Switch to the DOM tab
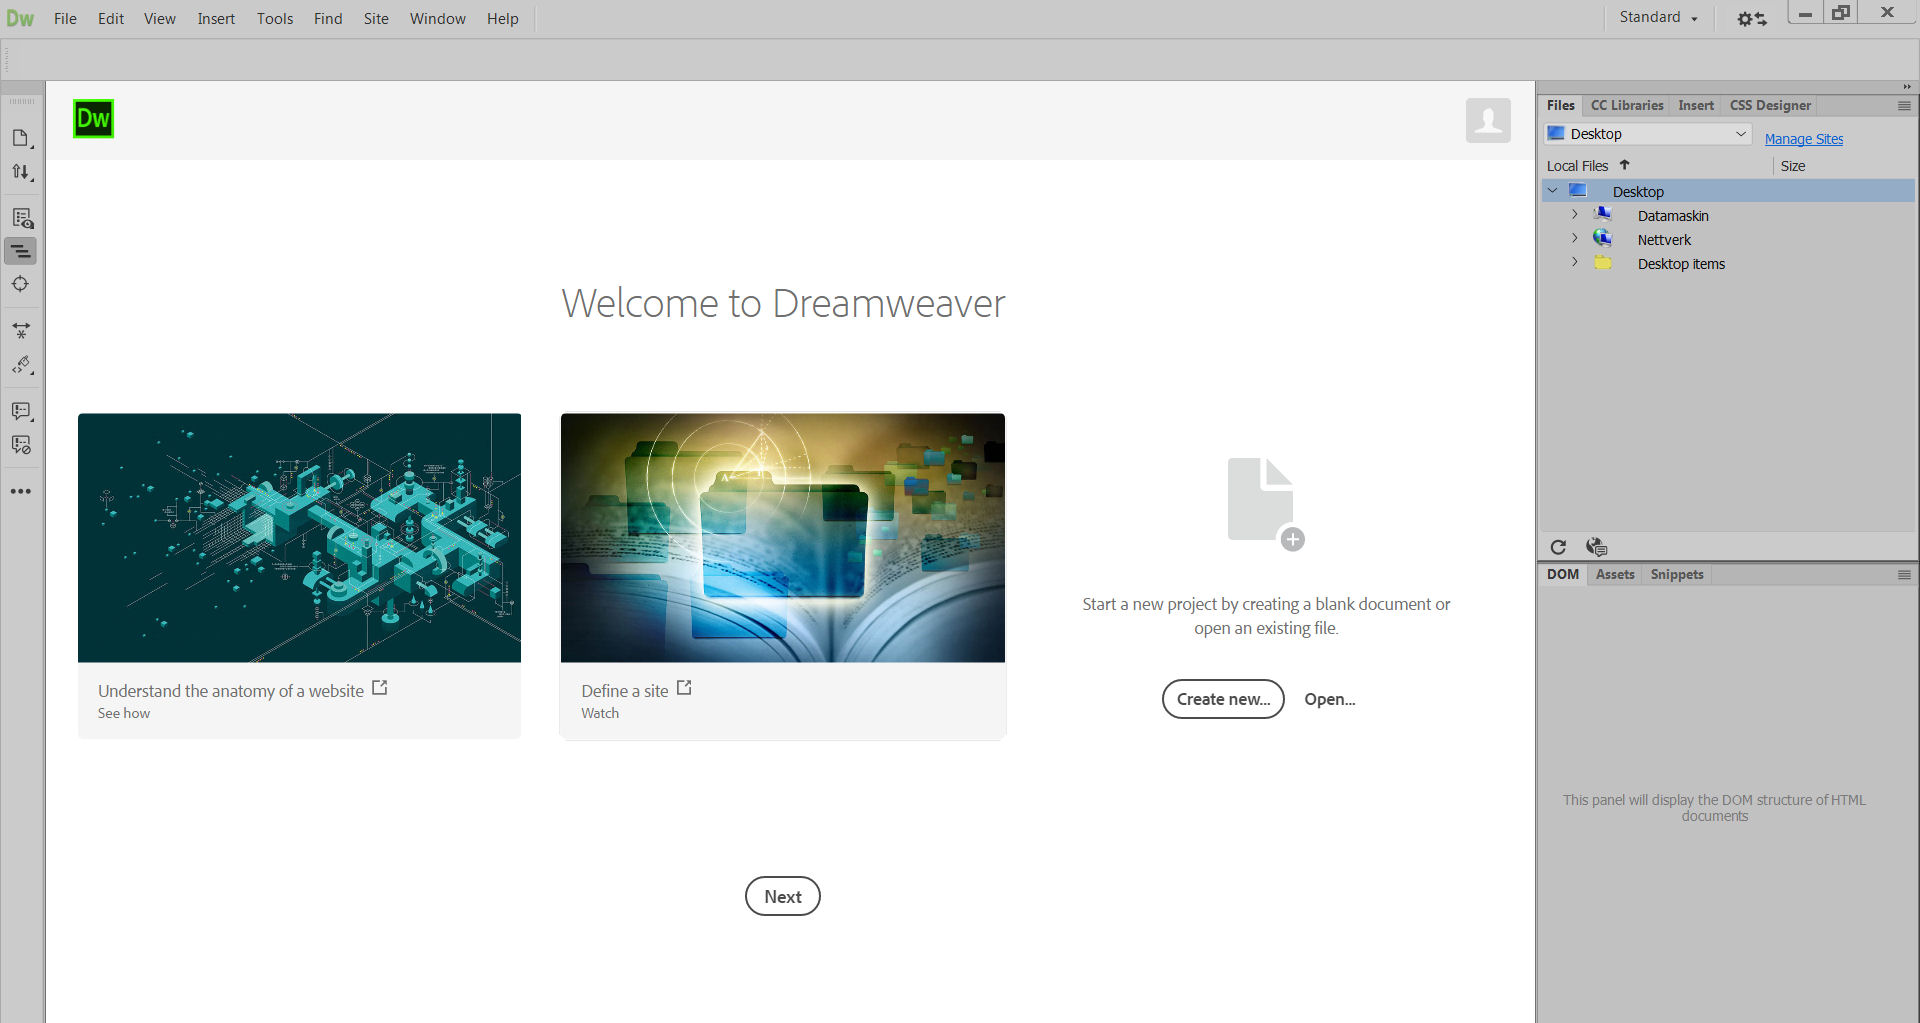Viewport: 1920px width, 1023px height. tap(1563, 574)
